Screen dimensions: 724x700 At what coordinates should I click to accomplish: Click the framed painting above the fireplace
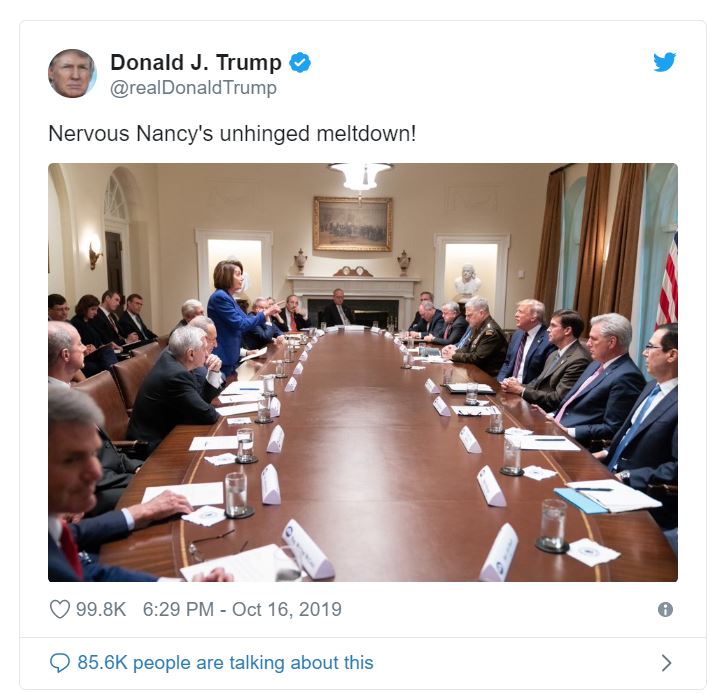coord(353,224)
